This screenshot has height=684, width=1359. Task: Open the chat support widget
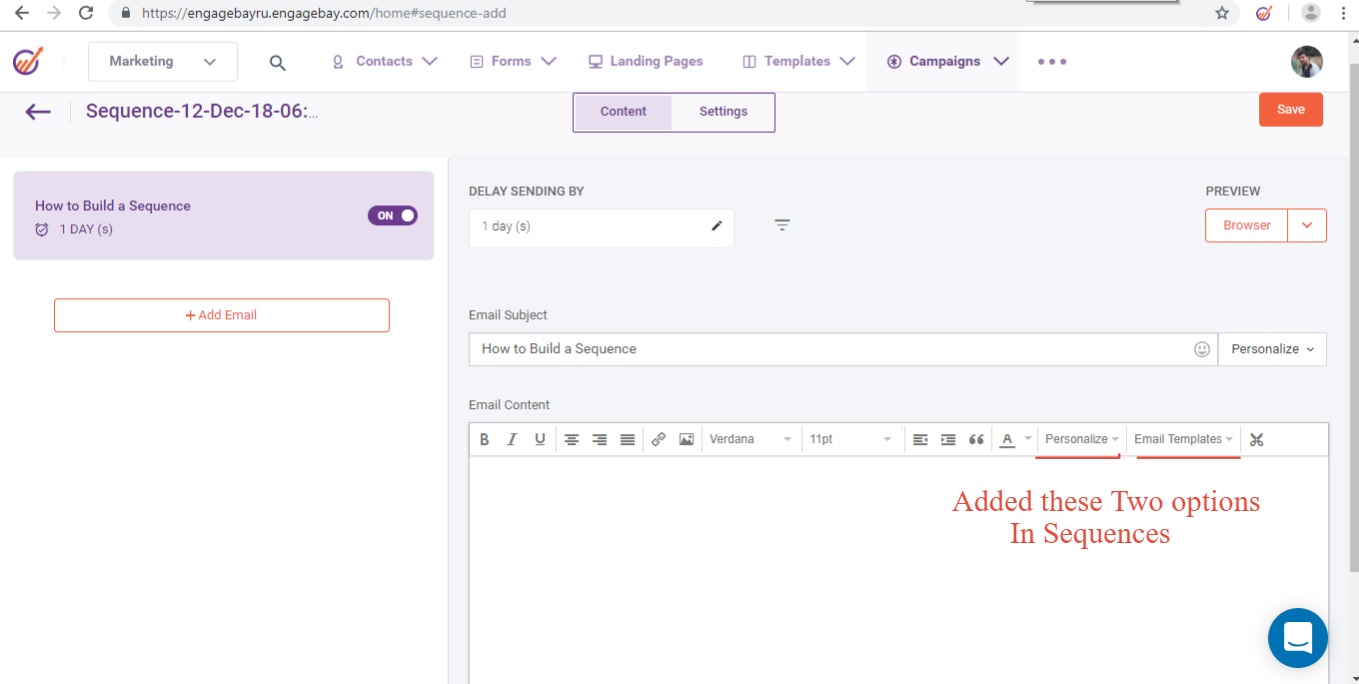1297,637
